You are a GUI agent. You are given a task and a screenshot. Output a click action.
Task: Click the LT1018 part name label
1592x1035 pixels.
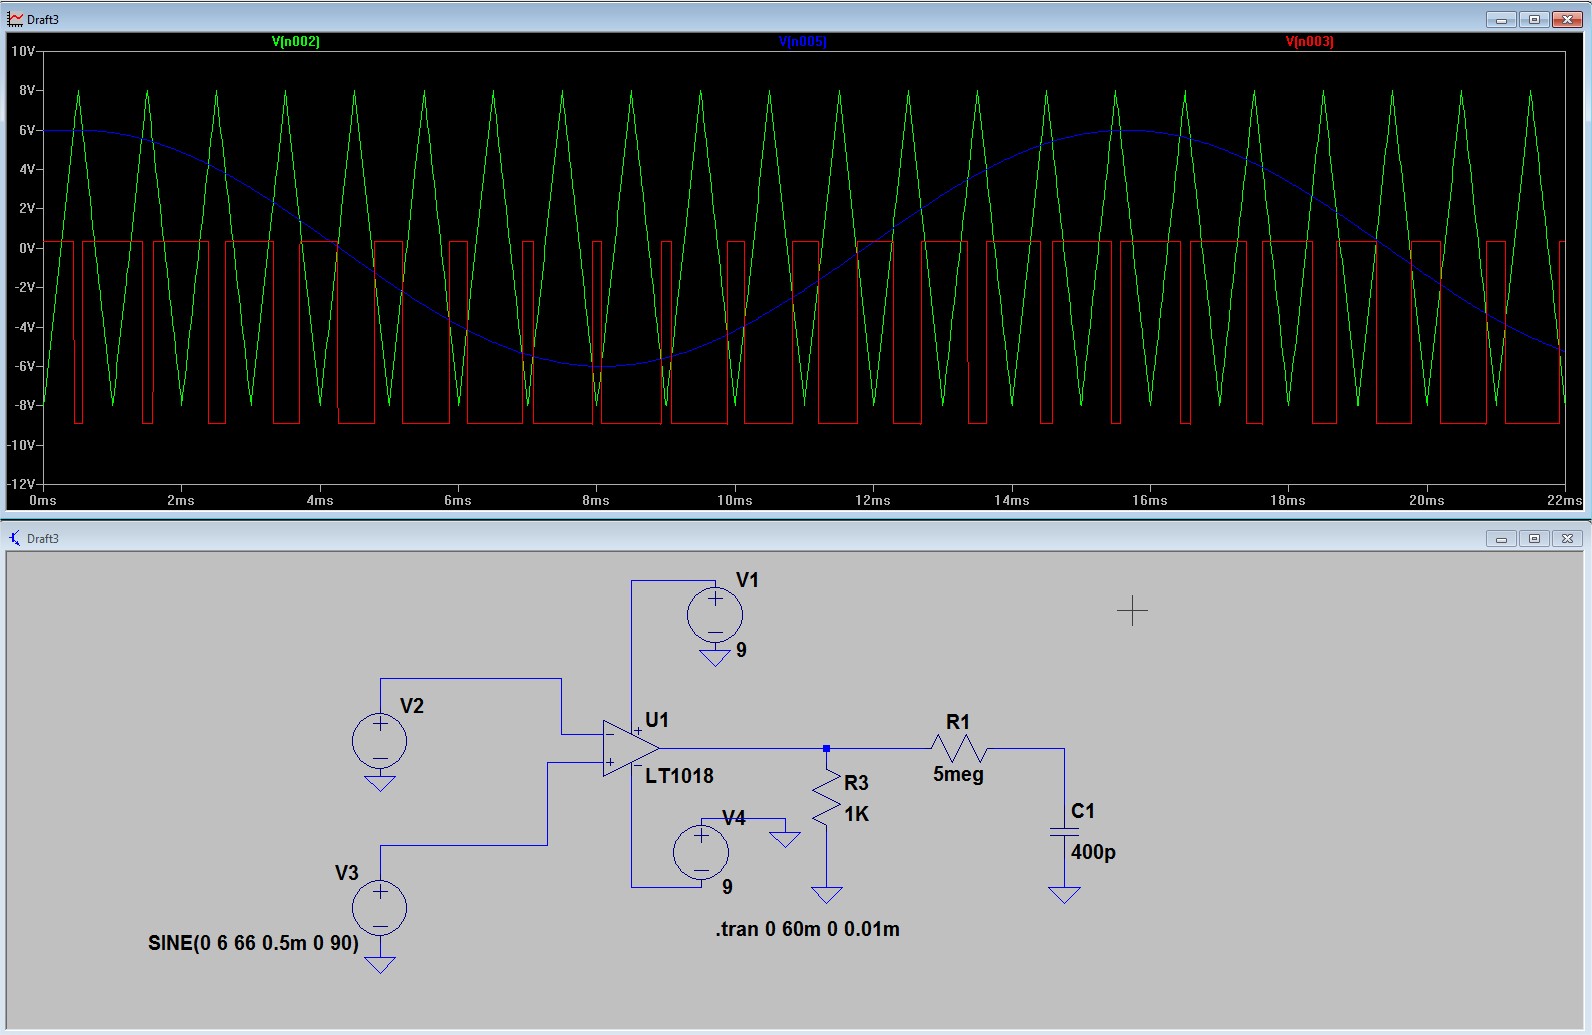pyautogui.click(x=679, y=776)
